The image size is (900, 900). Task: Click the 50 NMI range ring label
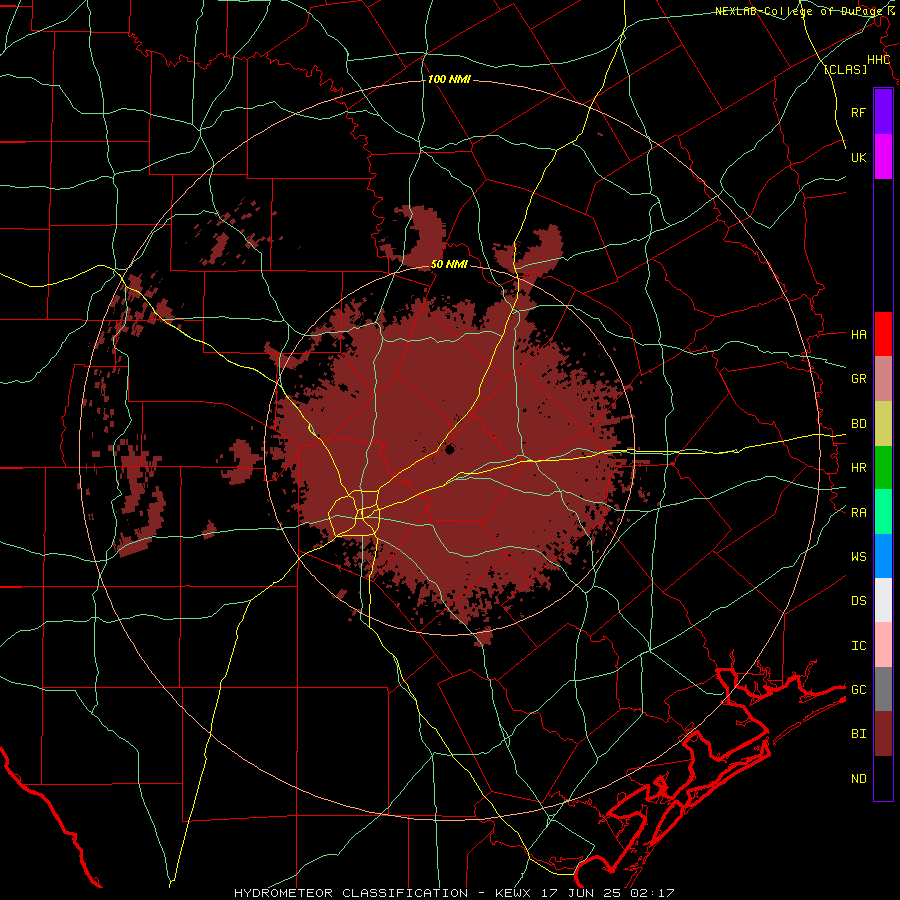pos(449,264)
